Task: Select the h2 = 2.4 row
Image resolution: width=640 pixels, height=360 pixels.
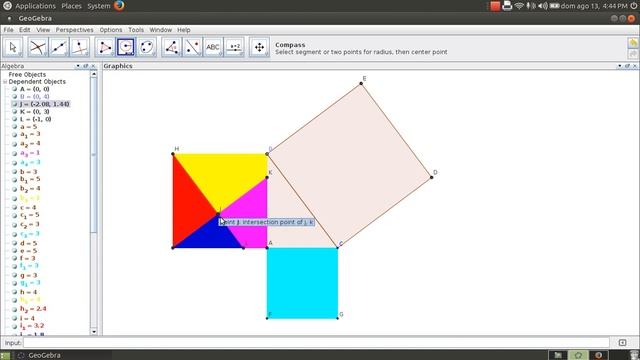Action: [33, 309]
